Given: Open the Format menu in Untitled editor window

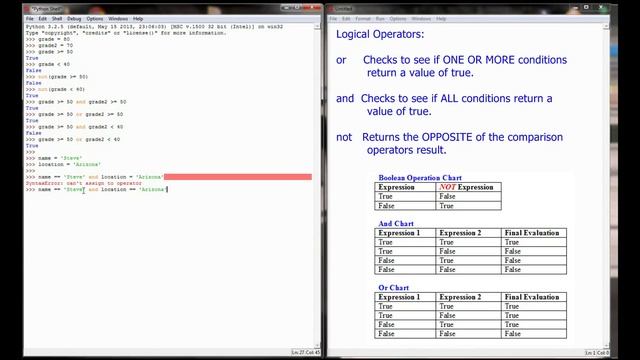Looking at the screenshot, I should pyautogui.click(x=363, y=19).
